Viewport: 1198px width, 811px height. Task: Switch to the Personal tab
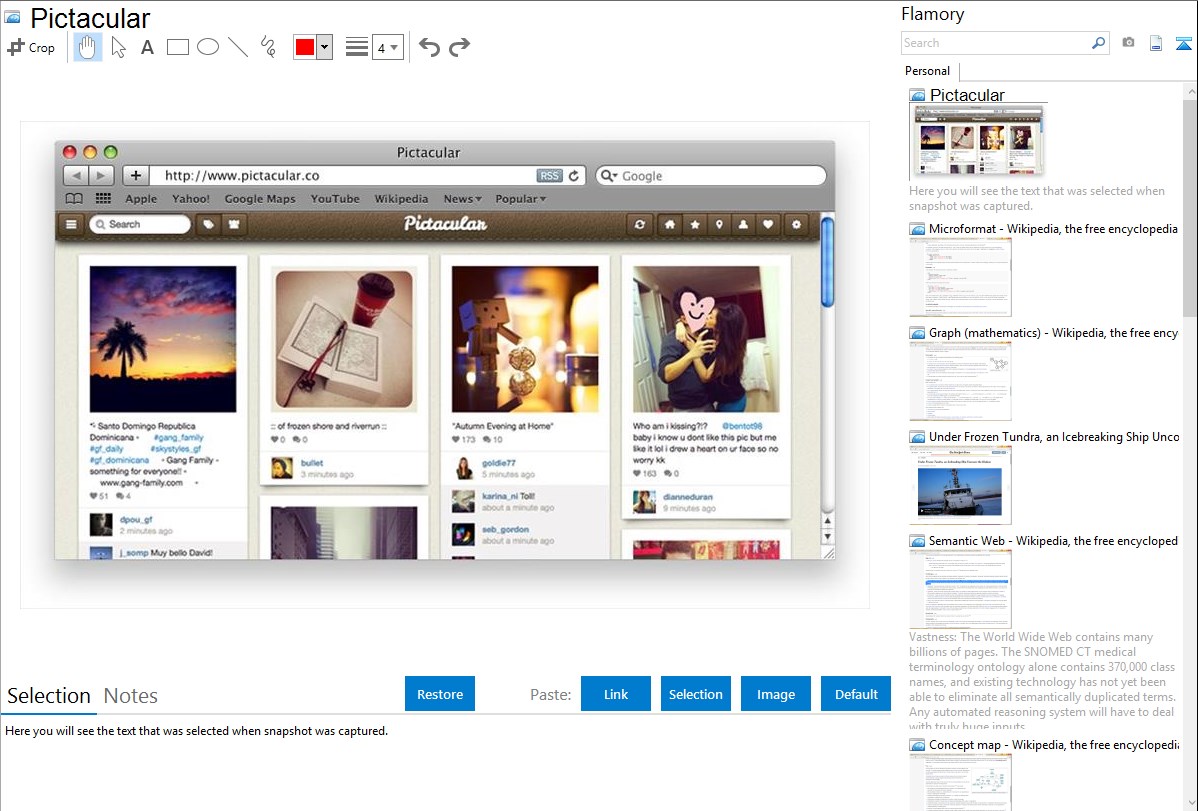(x=928, y=71)
